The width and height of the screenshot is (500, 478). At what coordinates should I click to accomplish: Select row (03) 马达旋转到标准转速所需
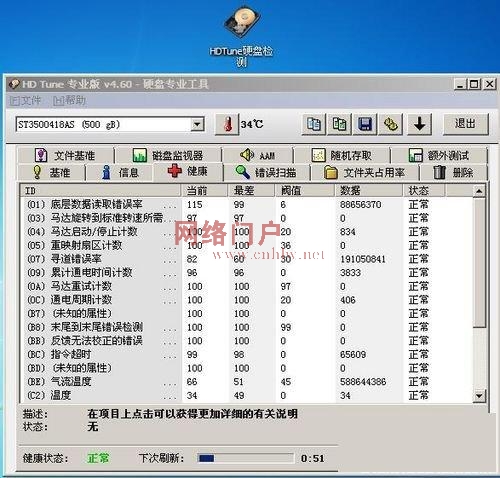tap(247, 218)
